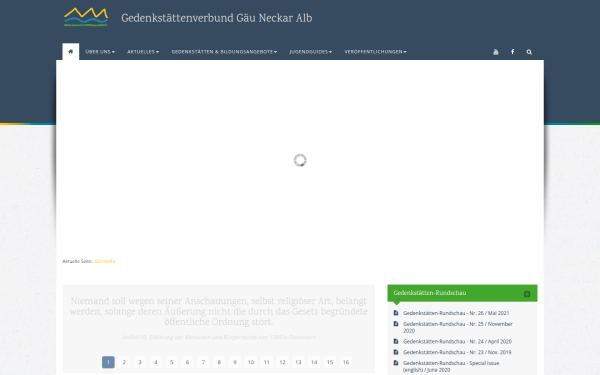The image size is (600, 375).
Task: Select quote page 3
Action: 140,362
